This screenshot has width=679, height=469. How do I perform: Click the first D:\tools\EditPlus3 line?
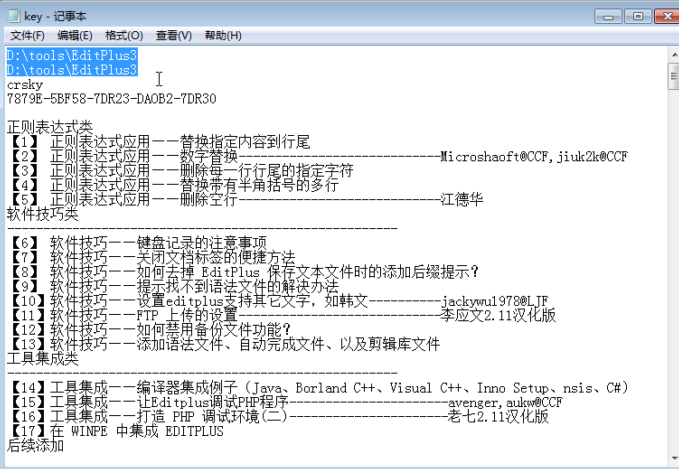tap(72, 55)
